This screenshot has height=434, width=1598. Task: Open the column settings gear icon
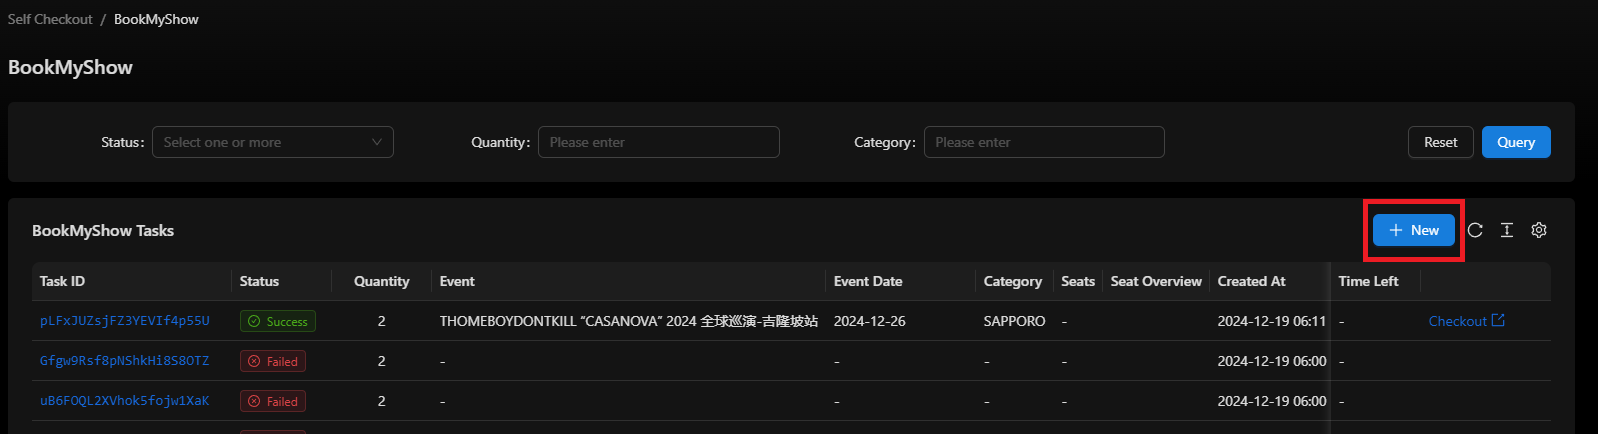[x=1539, y=230]
